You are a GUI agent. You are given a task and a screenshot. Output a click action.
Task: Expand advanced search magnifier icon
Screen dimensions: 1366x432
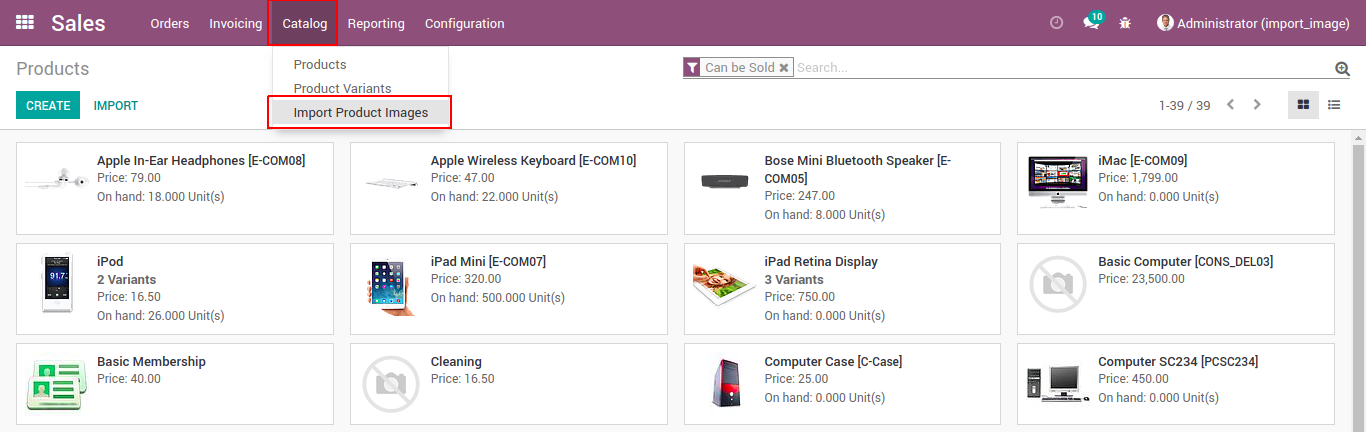1342,68
